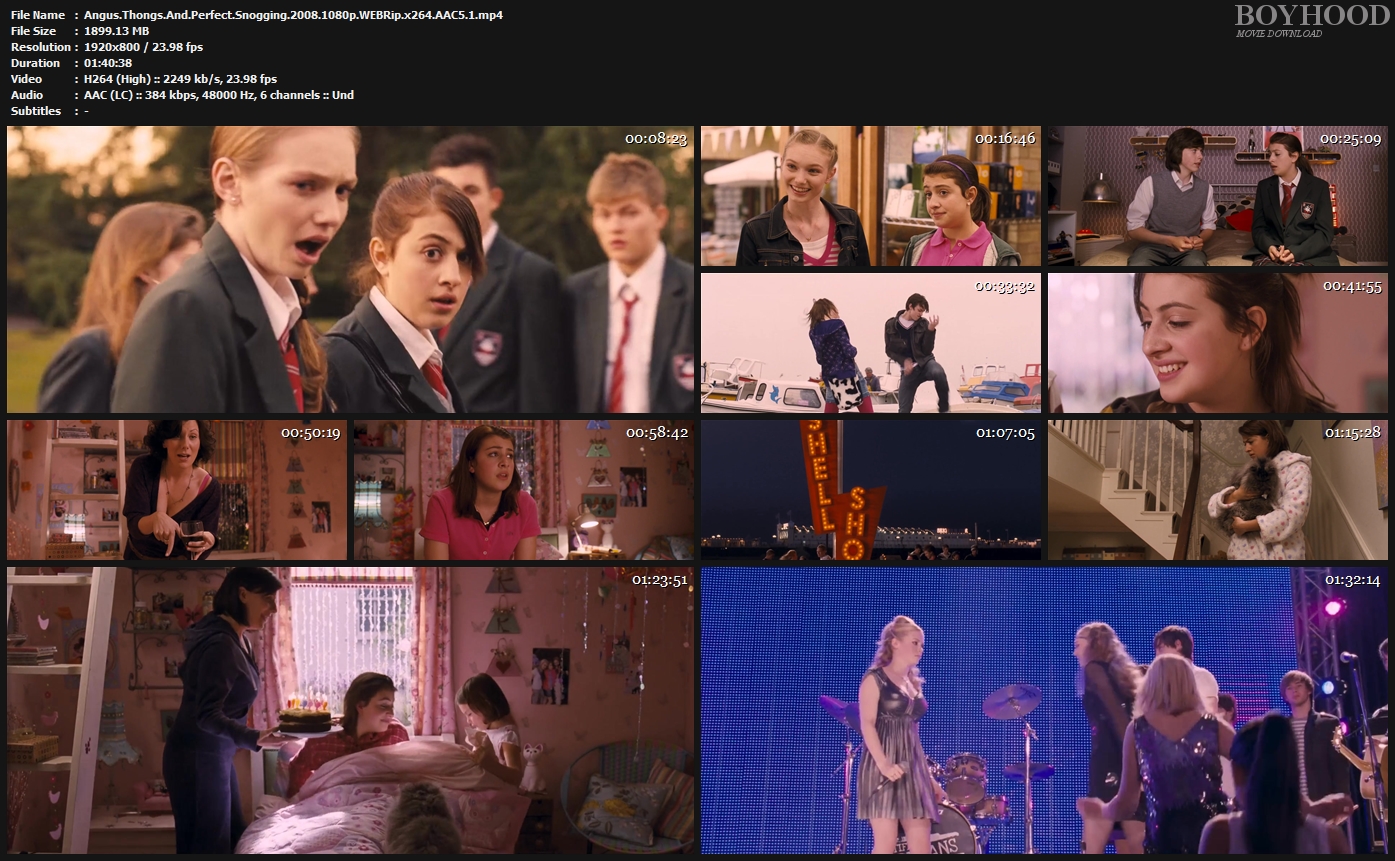
Task: Select the file size value 1899.13 MB
Action: click(117, 31)
